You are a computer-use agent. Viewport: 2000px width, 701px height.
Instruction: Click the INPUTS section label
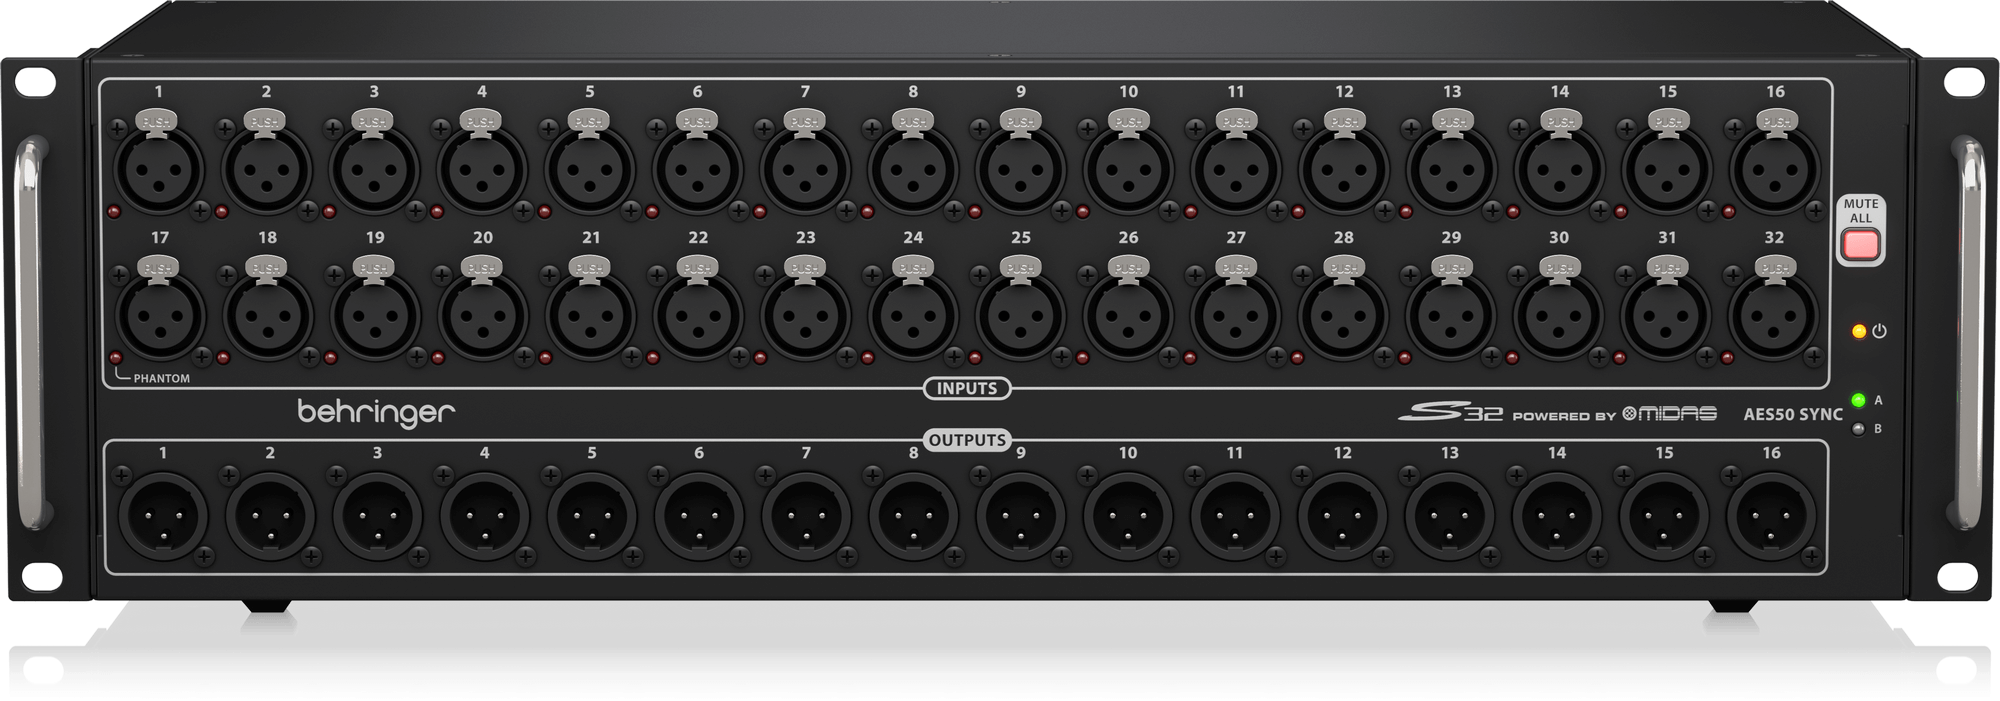click(x=967, y=388)
